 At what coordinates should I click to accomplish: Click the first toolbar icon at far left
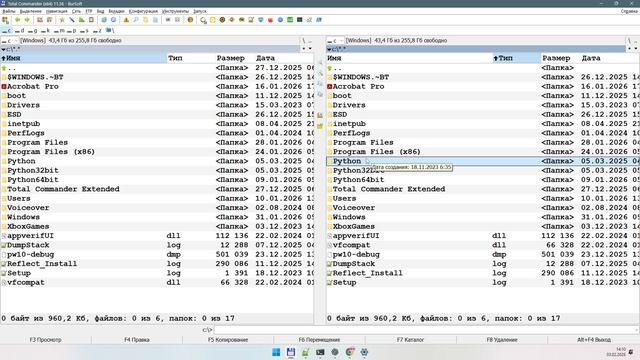coord(5,20)
